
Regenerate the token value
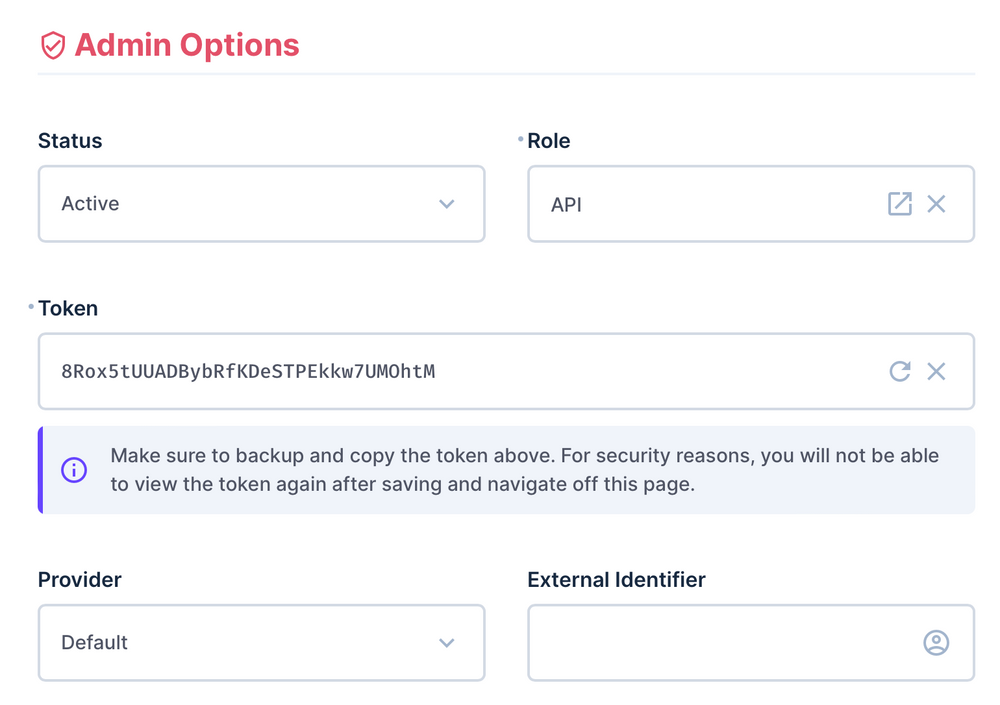click(x=899, y=371)
